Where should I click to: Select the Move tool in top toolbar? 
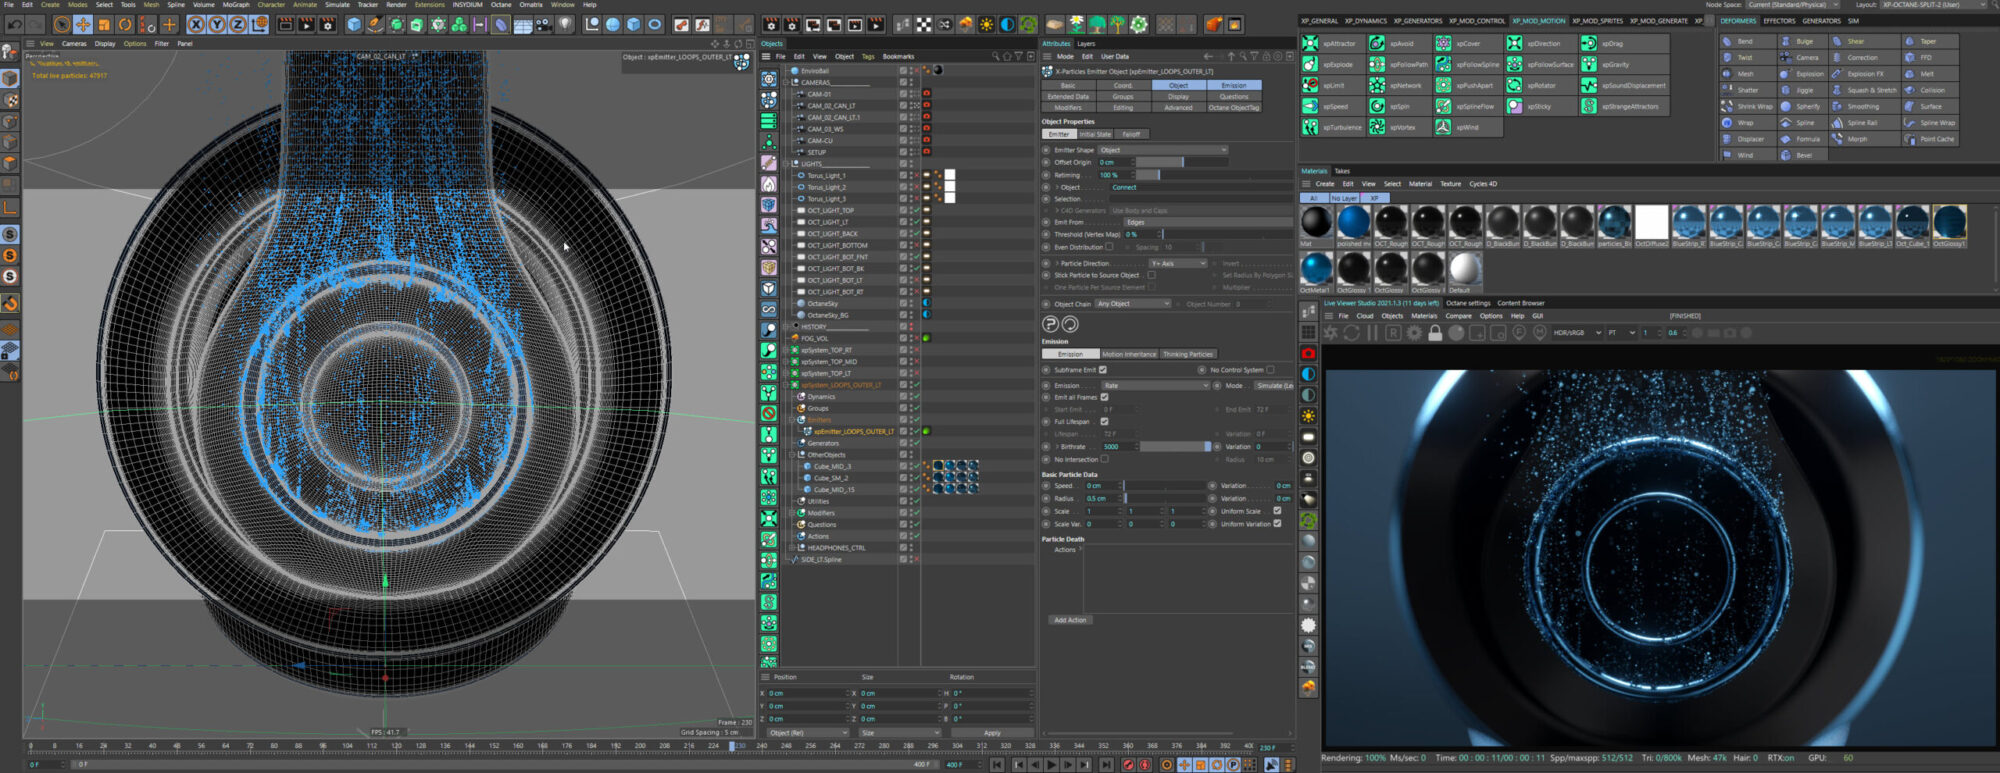coord(82,25)
